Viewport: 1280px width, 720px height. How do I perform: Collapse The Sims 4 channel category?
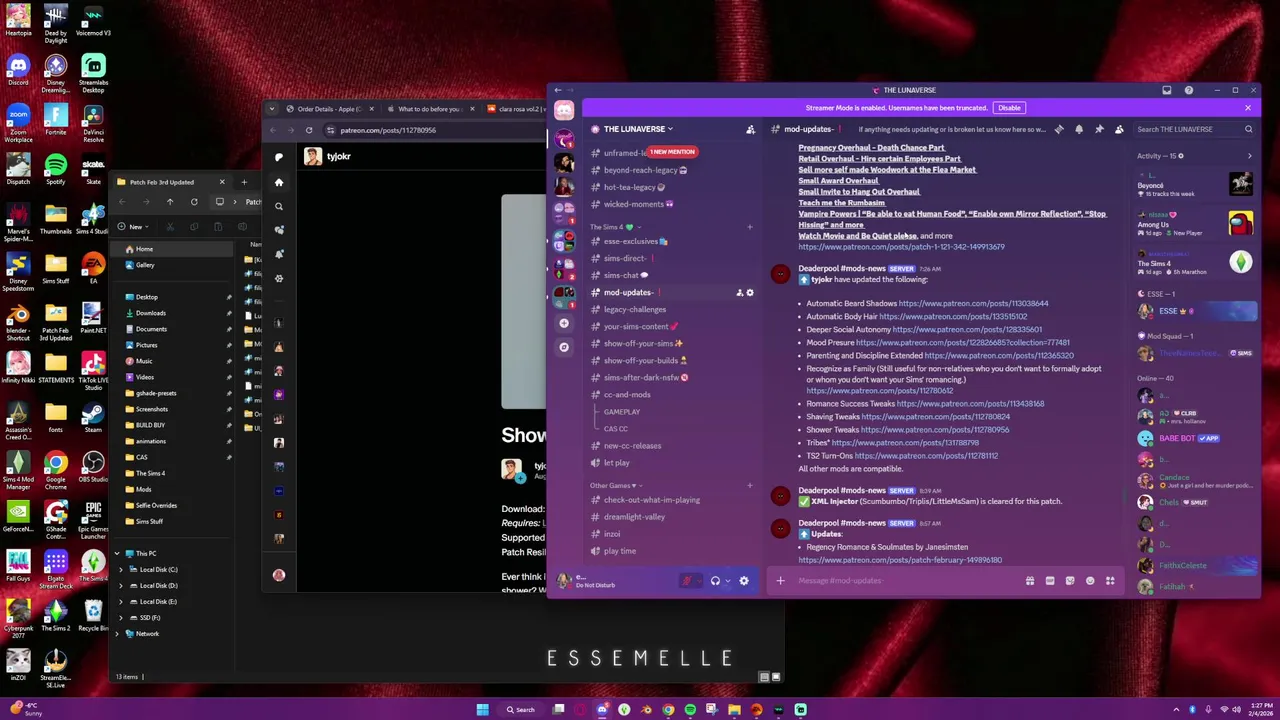coord(613,227)
